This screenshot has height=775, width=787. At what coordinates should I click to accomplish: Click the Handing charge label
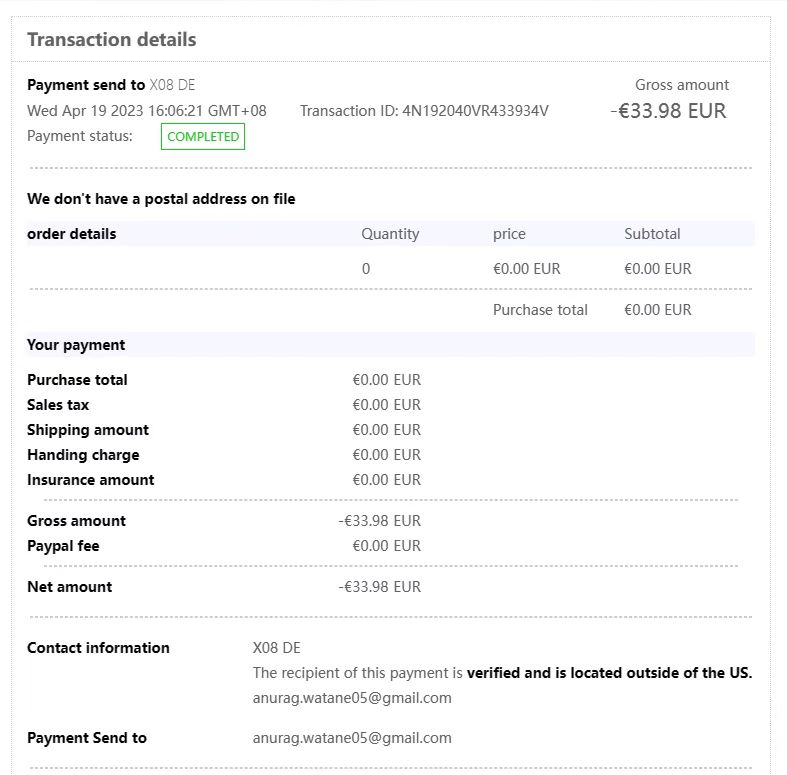click(83, 455)
